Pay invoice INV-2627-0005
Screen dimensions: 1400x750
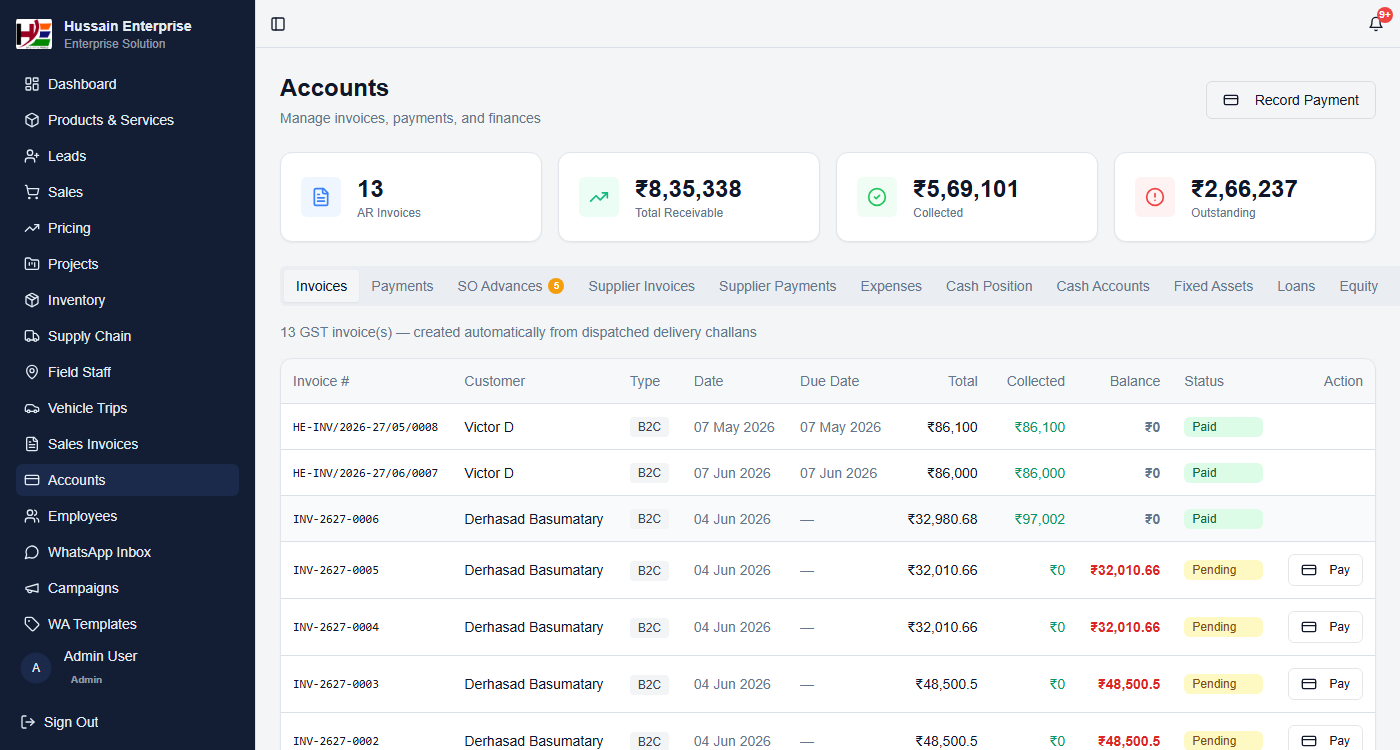(x=1325, y=570)
